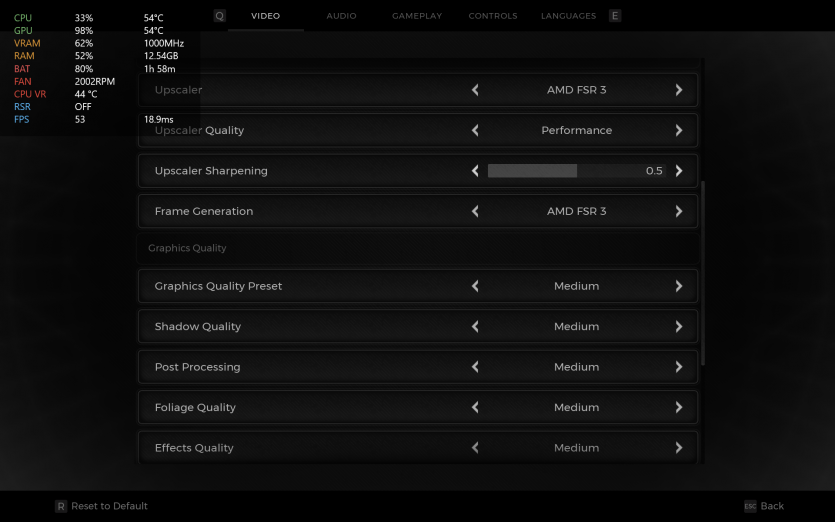Click right arrow for Foliage Quality
Viewport: 835px width, 522px height.
[x=679, y=408]
